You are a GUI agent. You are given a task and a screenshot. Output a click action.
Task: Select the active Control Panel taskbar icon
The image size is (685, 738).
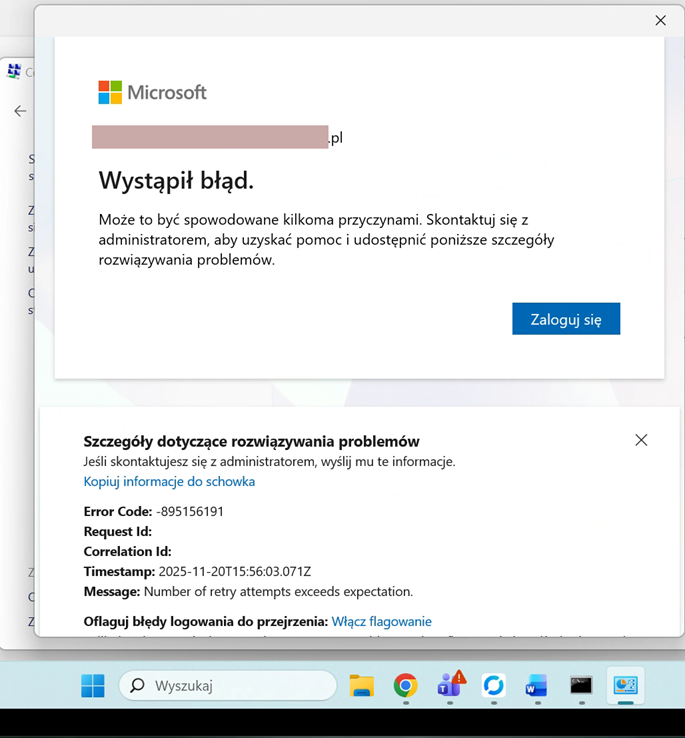pyautogui.click(x=625, y=685)
